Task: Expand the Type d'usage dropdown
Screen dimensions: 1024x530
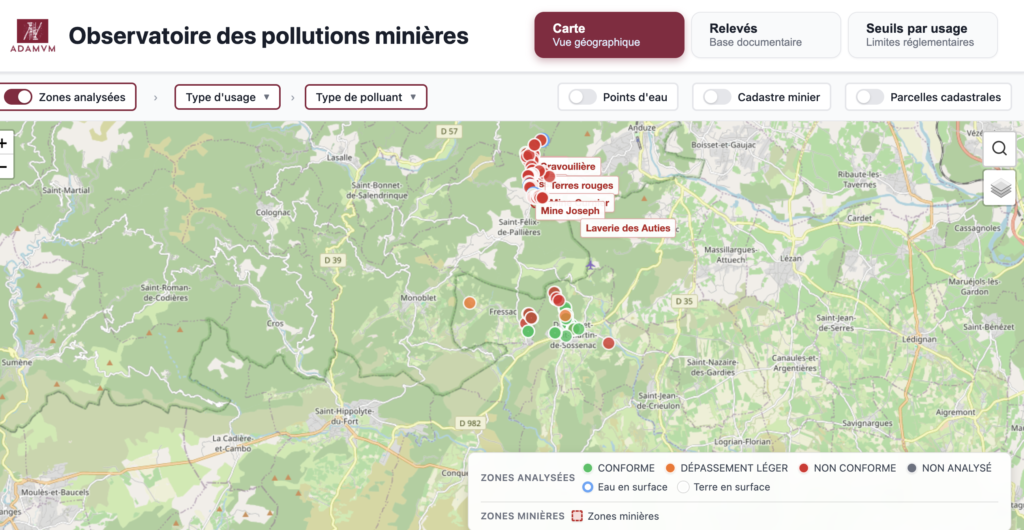Action: point(228,97)
